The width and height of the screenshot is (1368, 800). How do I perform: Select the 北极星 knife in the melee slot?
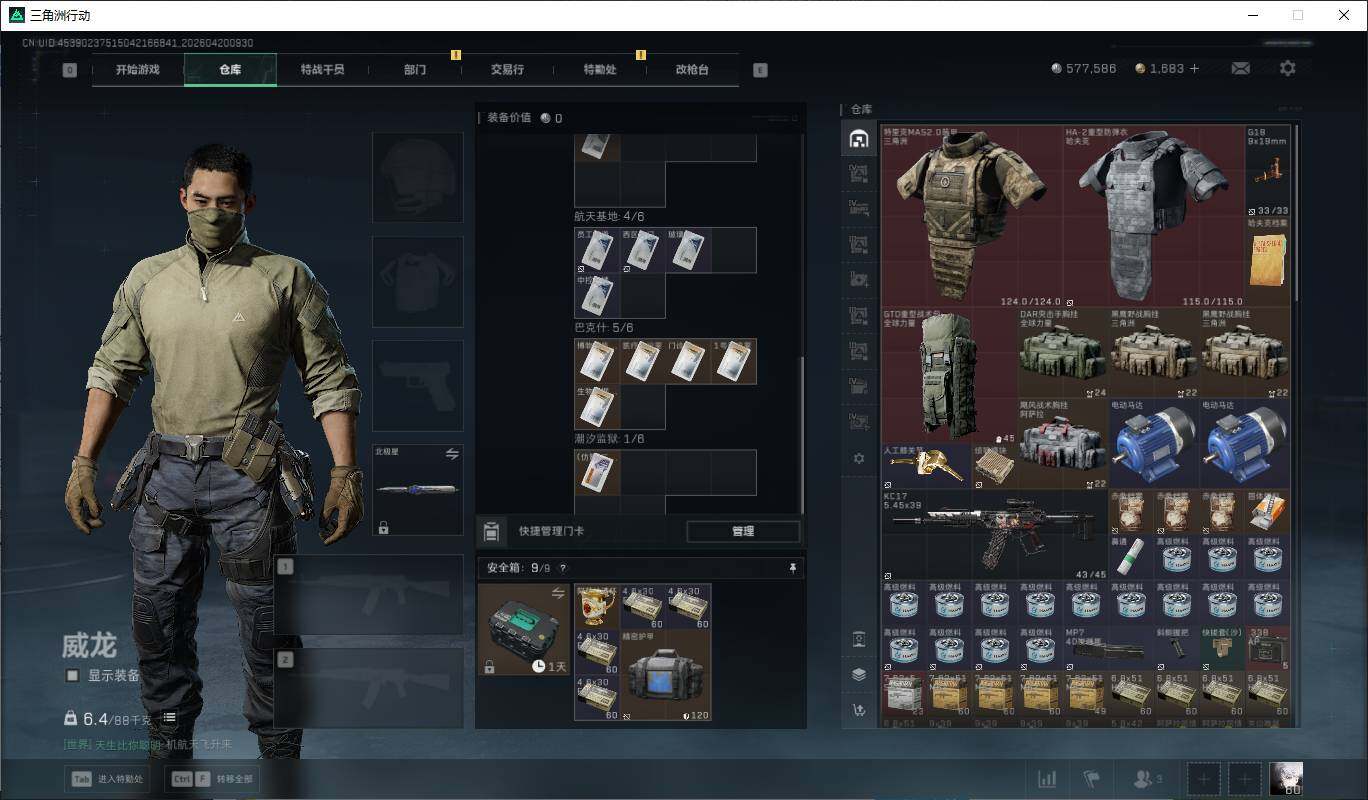pos(418,490)
